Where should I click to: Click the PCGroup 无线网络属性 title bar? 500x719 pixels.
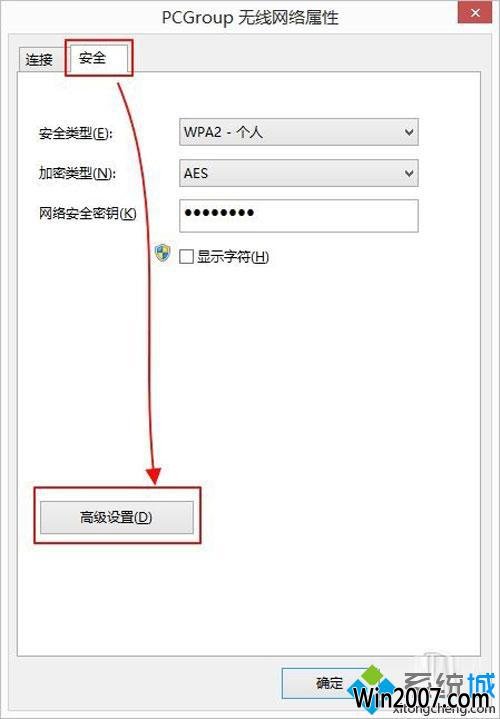(250, 17)
